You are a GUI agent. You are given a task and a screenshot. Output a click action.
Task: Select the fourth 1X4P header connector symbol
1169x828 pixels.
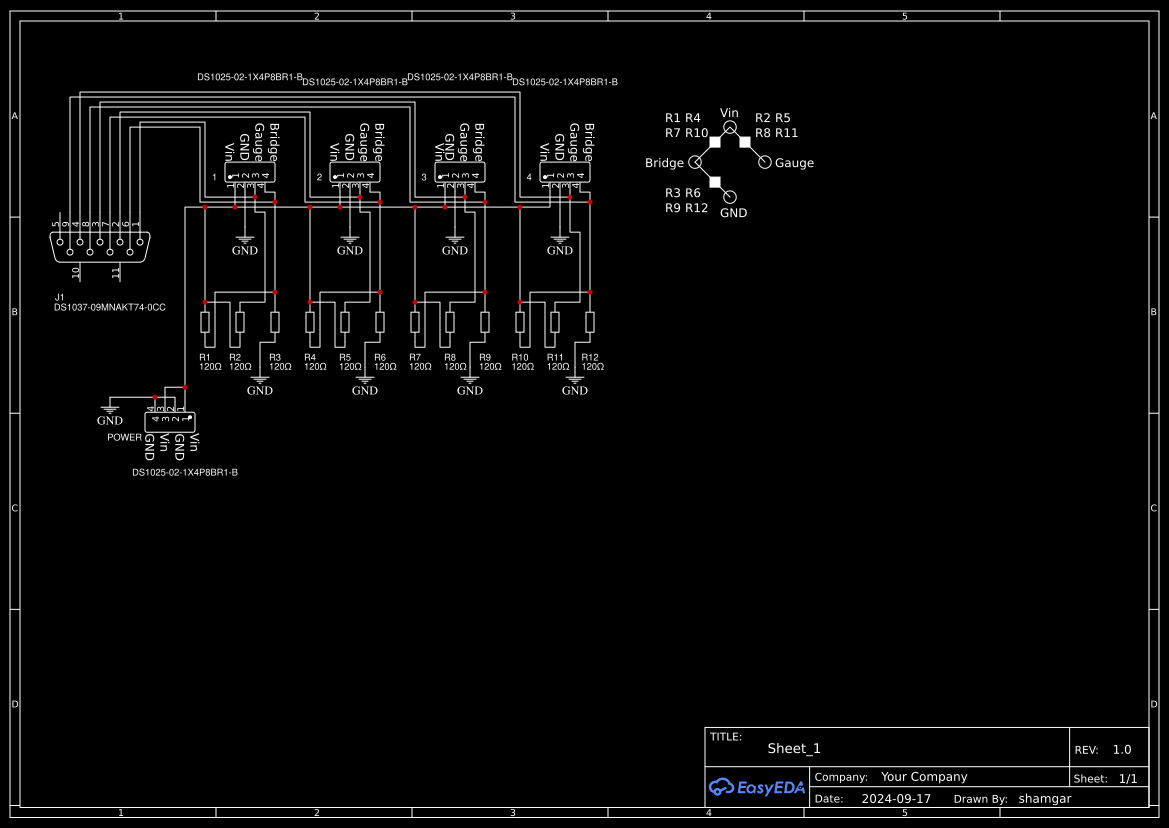tap(566, 170)
